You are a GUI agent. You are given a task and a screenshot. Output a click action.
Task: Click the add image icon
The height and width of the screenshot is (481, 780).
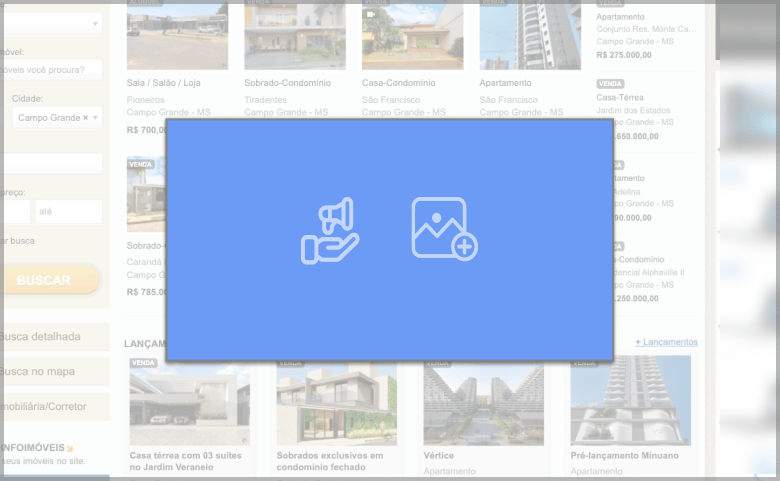[444, 229]
